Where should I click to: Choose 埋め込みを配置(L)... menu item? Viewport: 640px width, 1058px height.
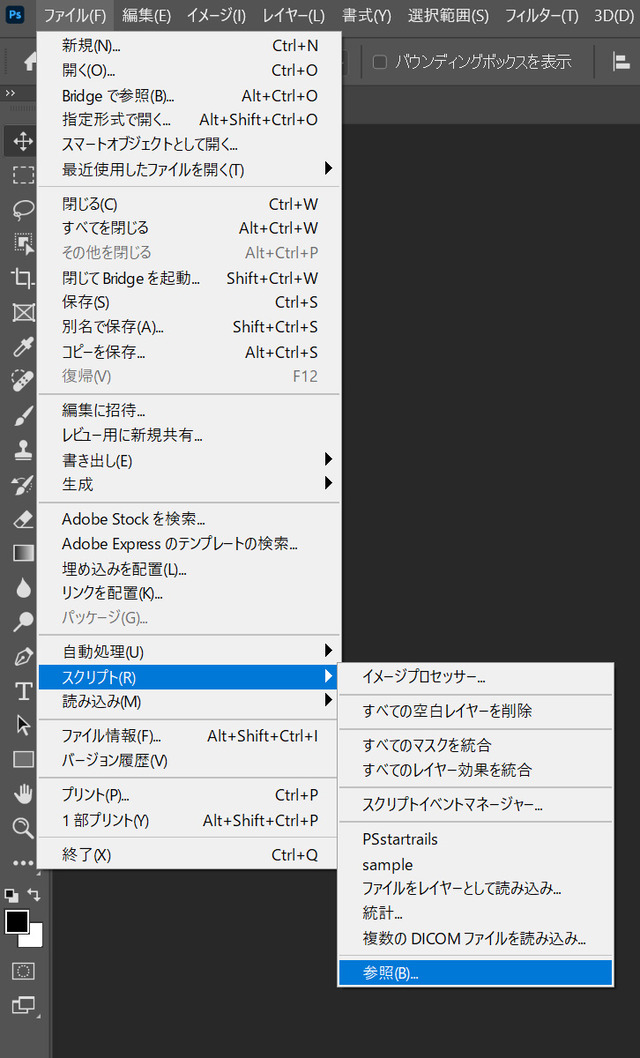coord(189,569)
